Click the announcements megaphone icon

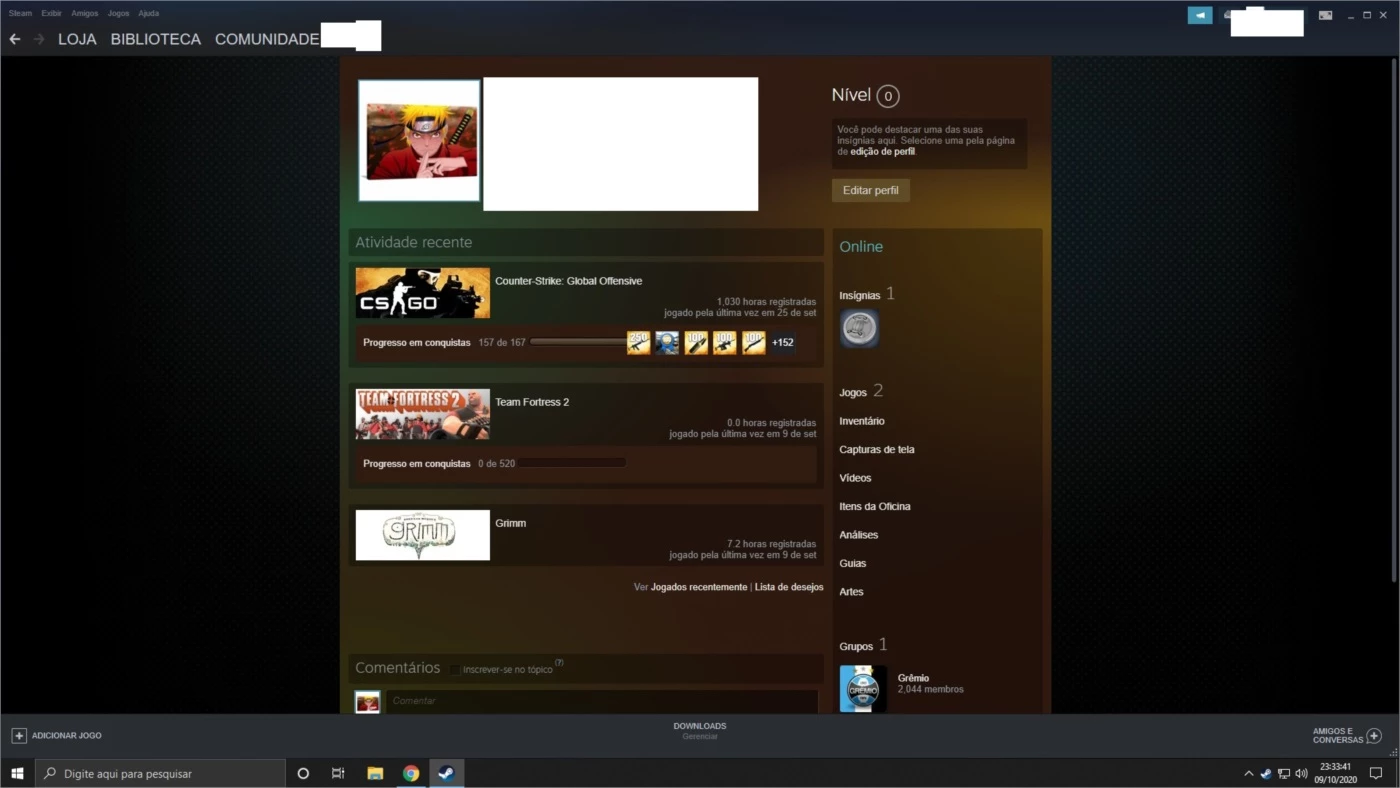coord(1200,15)
